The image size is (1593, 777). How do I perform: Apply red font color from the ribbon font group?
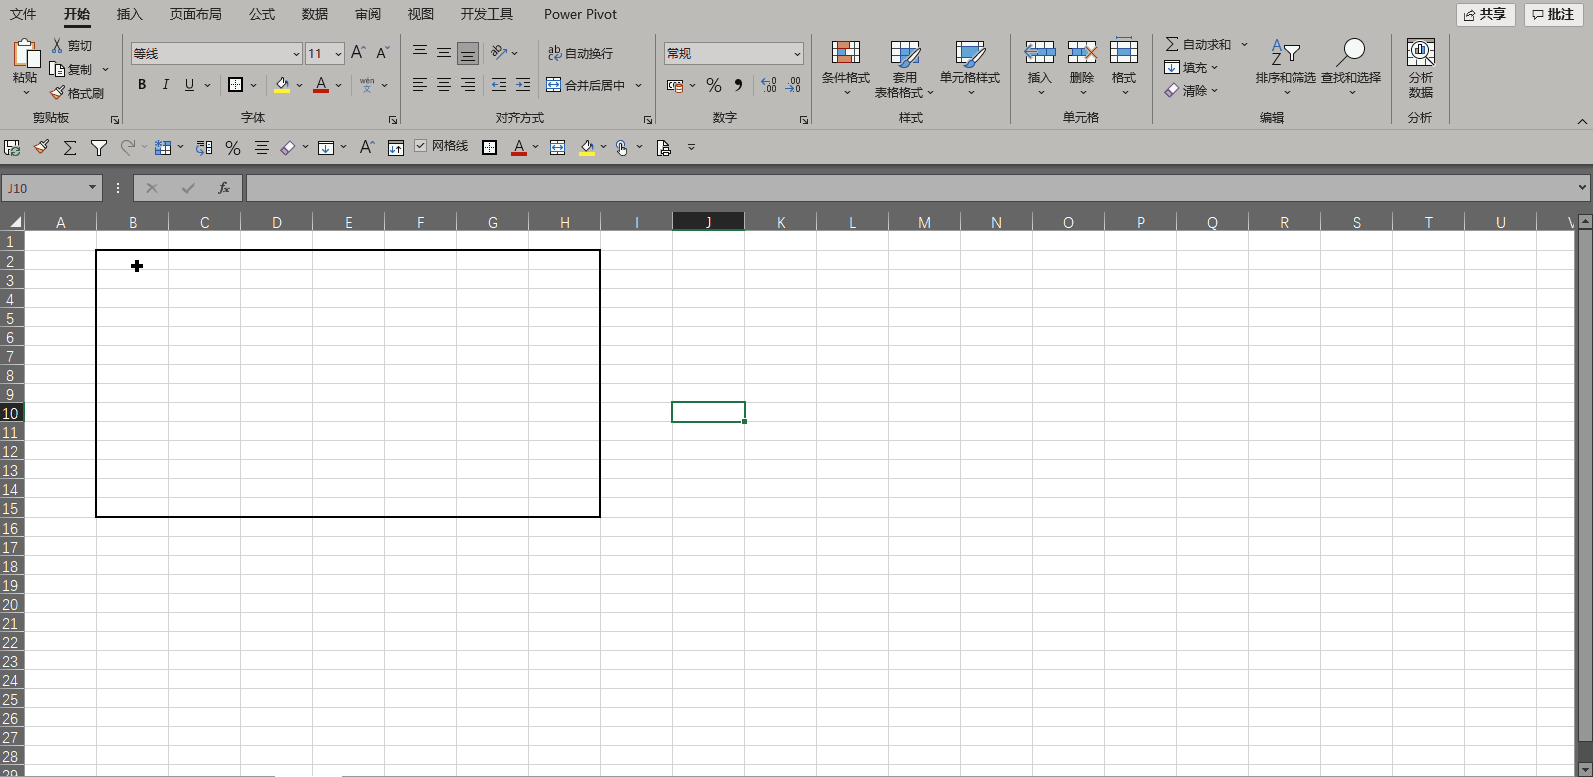tap(321, 85)
